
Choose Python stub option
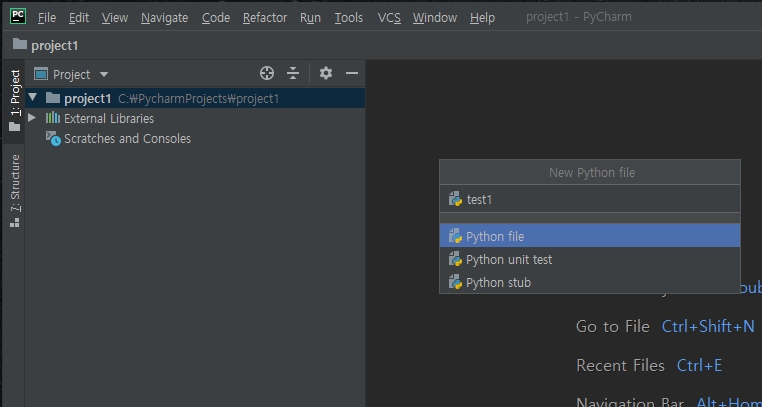pos(589,282)
